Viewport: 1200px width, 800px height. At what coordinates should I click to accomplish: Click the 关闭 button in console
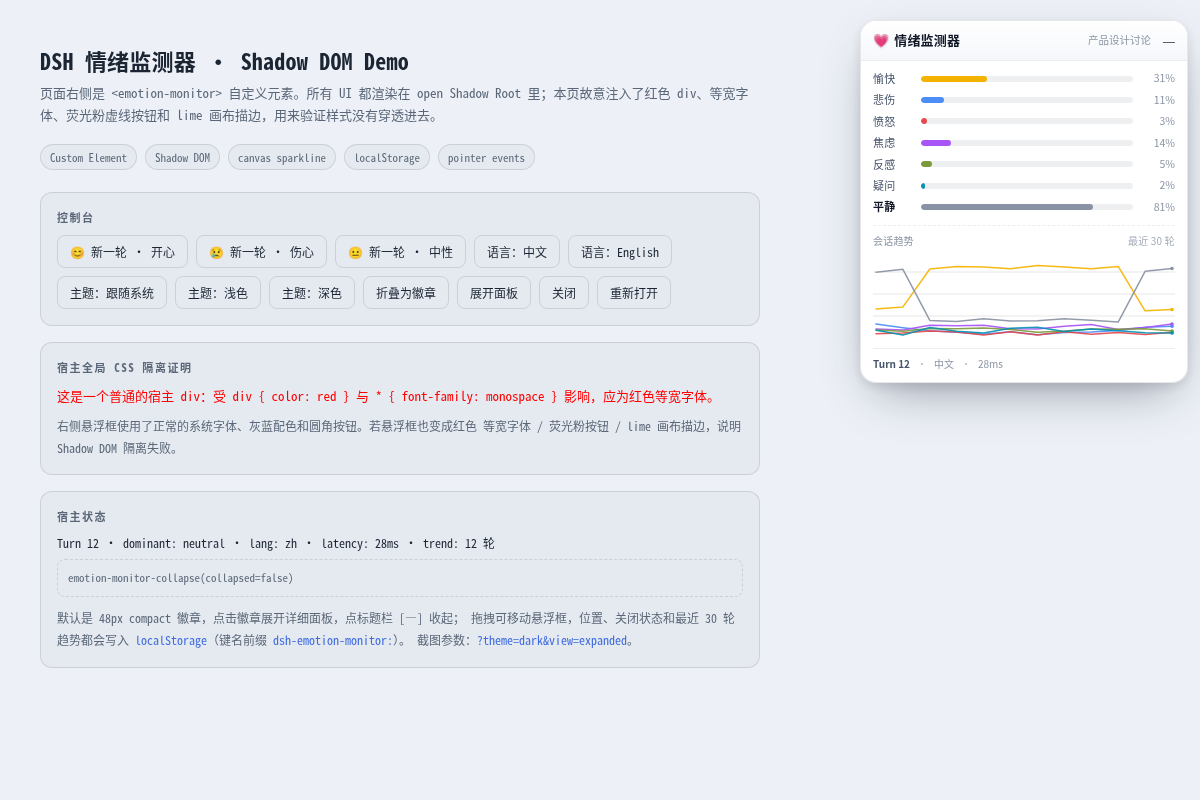(564, 293)
